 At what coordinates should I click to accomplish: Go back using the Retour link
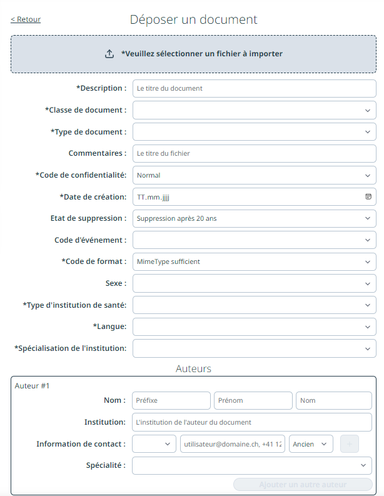click(x=26, y=19)
